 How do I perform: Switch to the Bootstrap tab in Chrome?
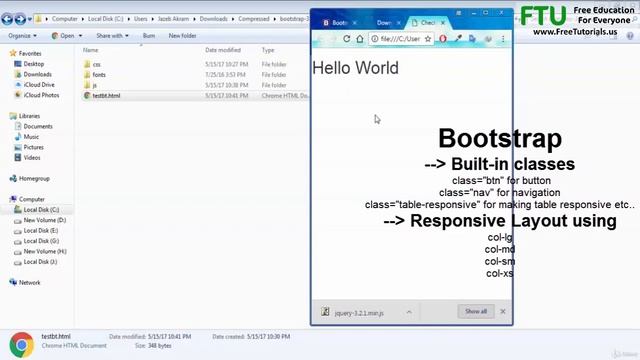[336, 23]
